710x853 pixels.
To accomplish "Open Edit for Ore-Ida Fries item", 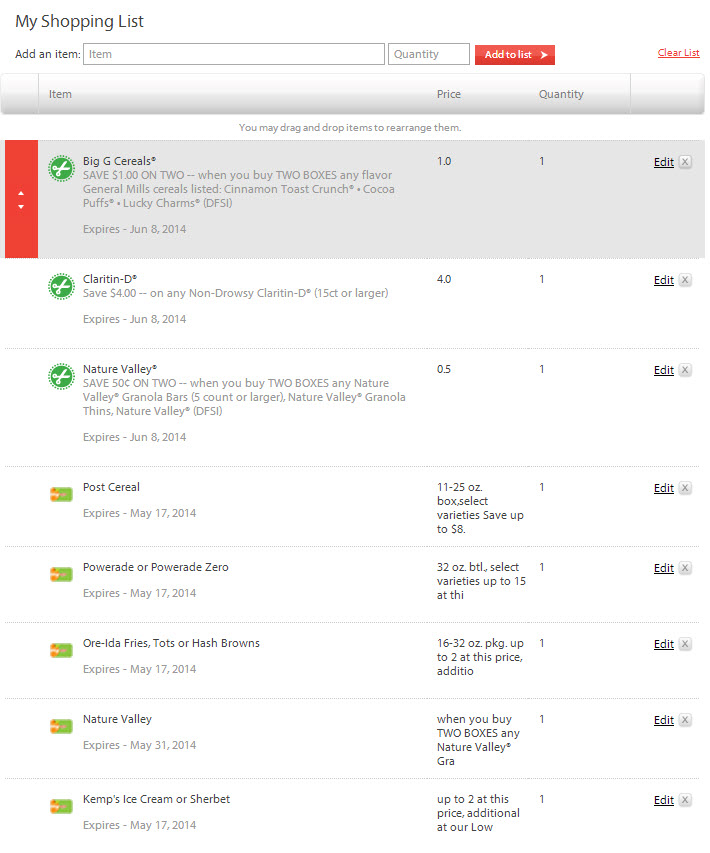I will click(664, 644).
